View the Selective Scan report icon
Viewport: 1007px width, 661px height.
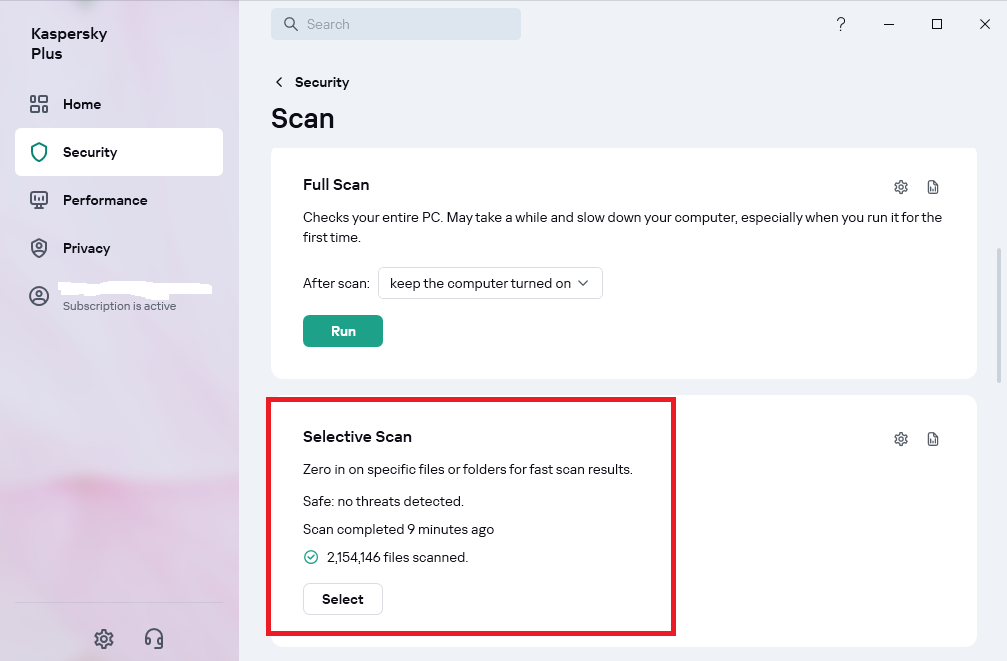(933, 439)
